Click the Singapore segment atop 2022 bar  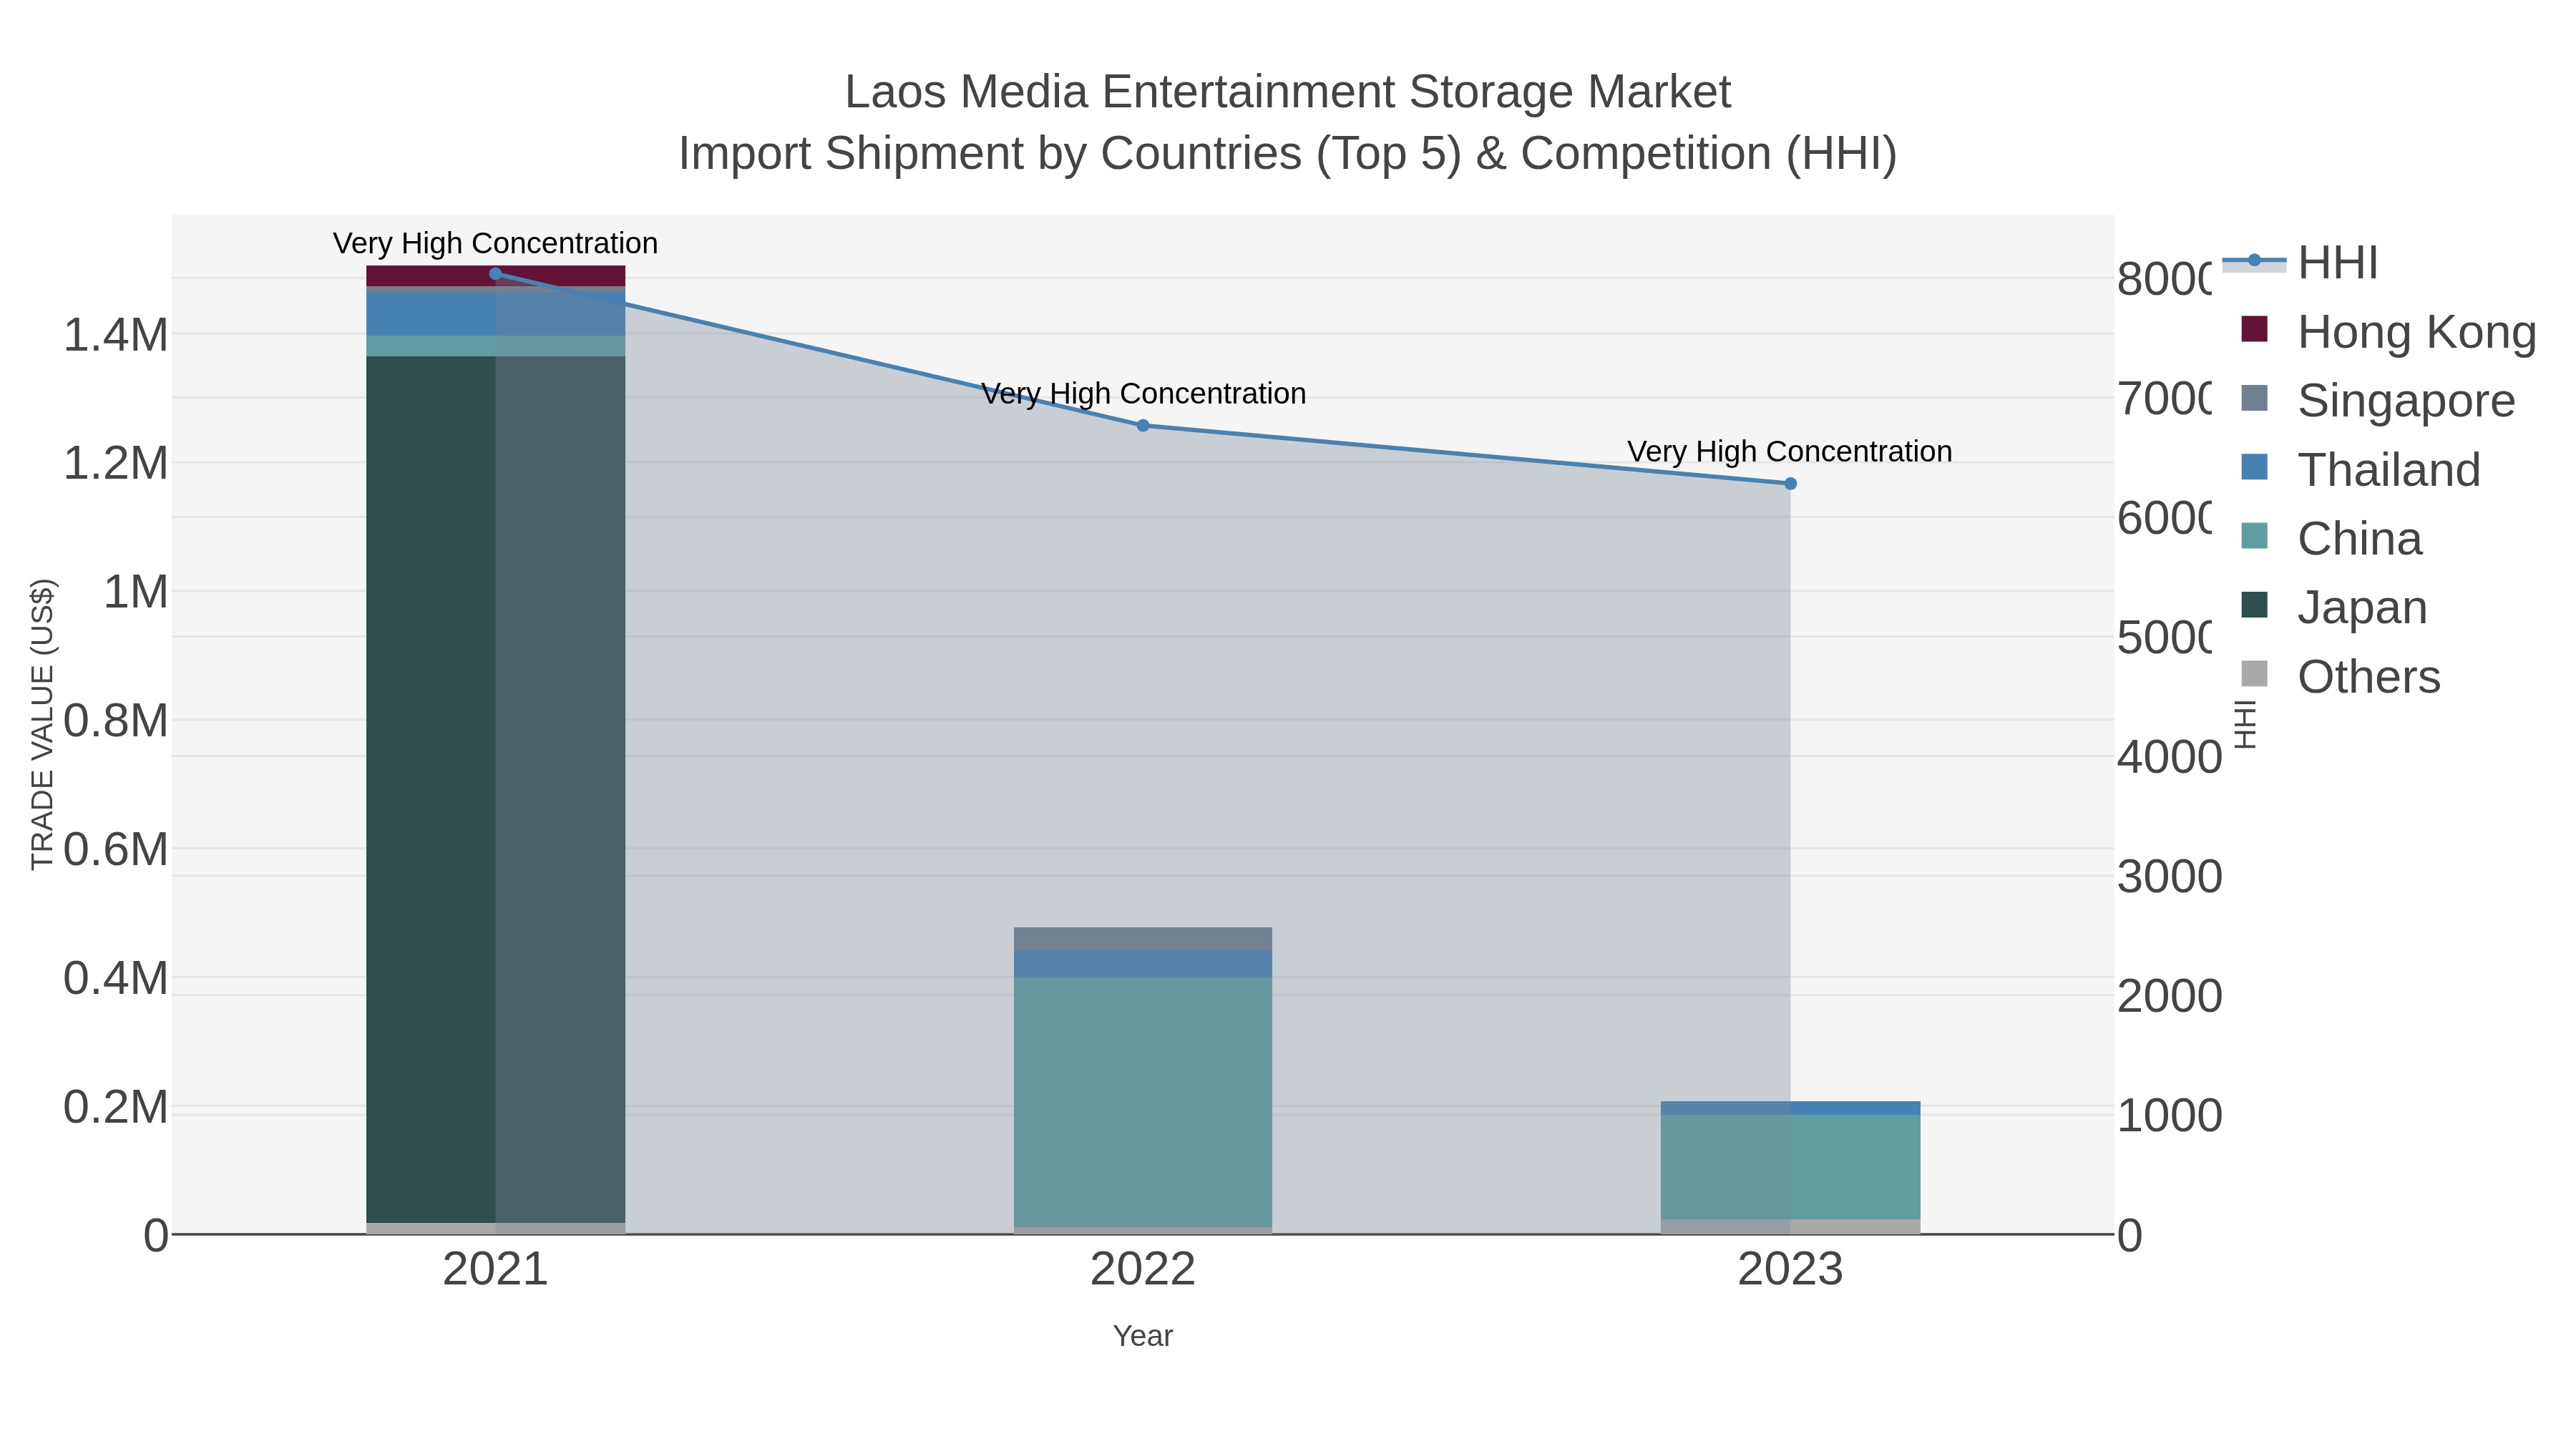click(1143, 939)
